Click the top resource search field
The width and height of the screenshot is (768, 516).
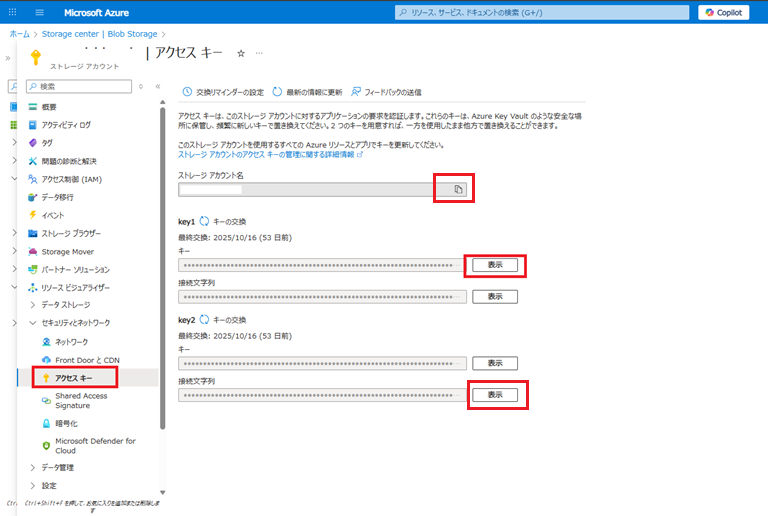tap(542, 12)
